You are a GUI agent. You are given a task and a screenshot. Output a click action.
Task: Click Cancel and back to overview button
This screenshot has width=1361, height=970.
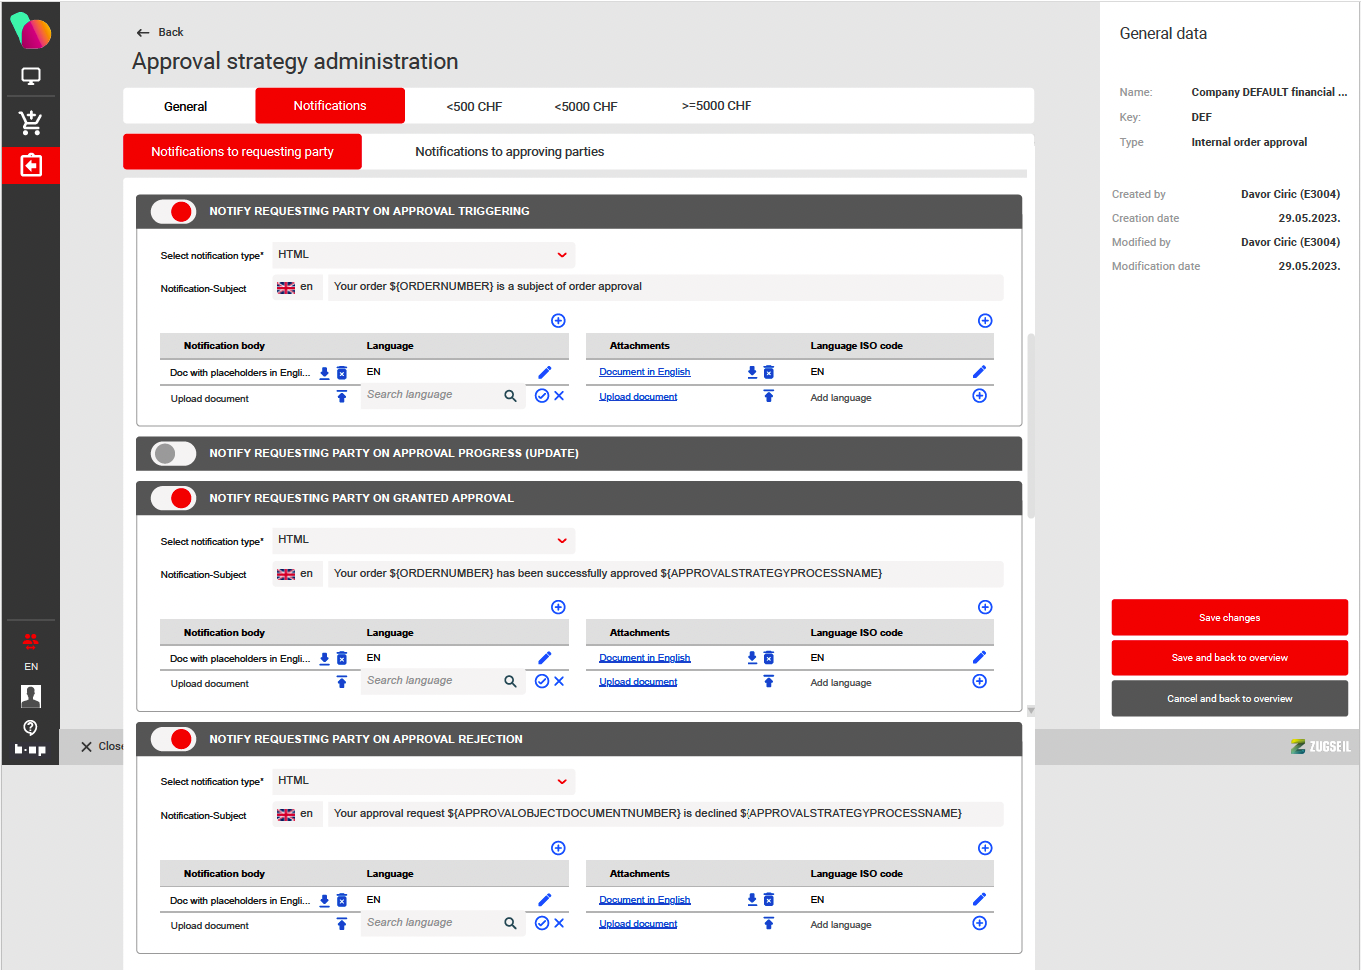(x=1229, y=699)
